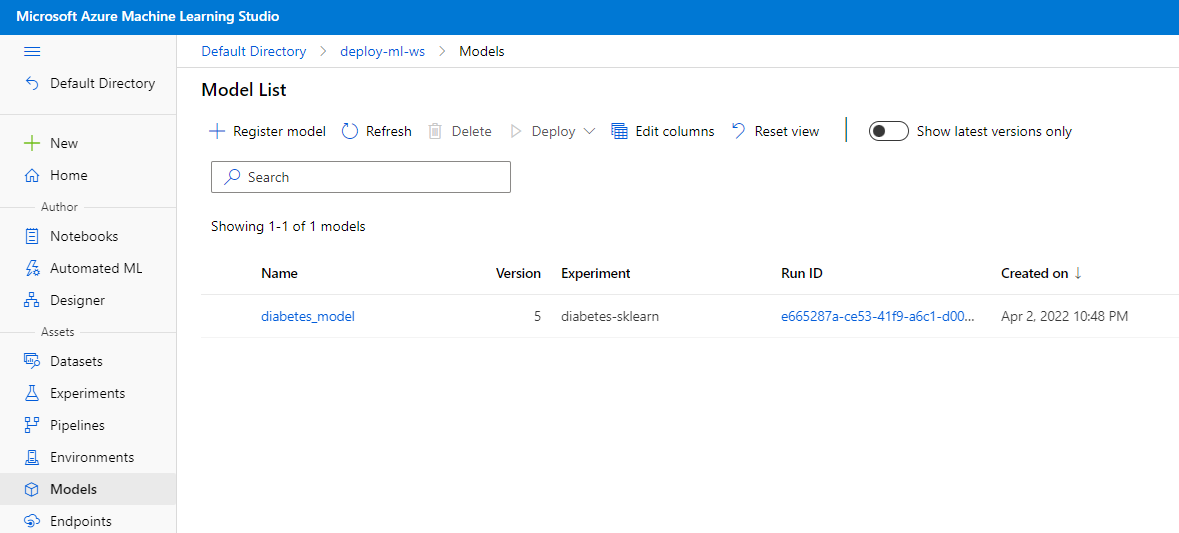Screen dimensions: 1179x533
Task: Open the Designer icon in sidebar
Action: tap(32, 301)
